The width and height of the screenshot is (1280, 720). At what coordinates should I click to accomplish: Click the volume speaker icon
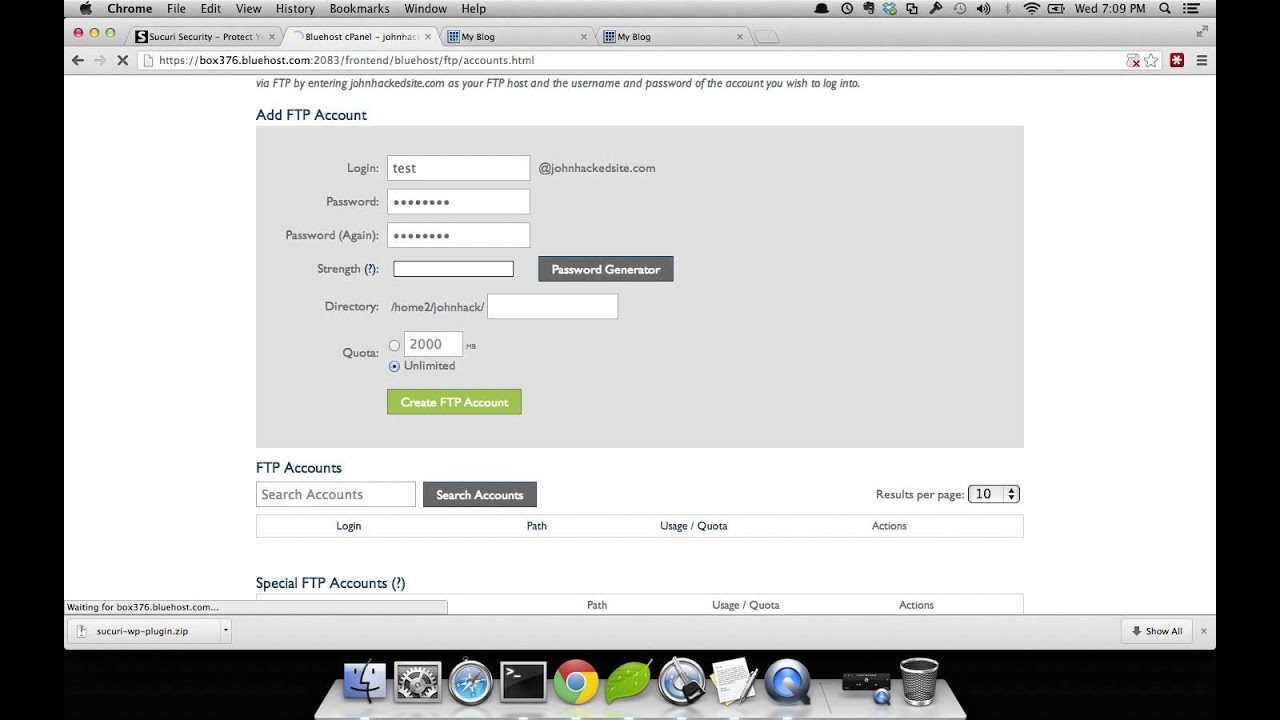pos(983,8)
